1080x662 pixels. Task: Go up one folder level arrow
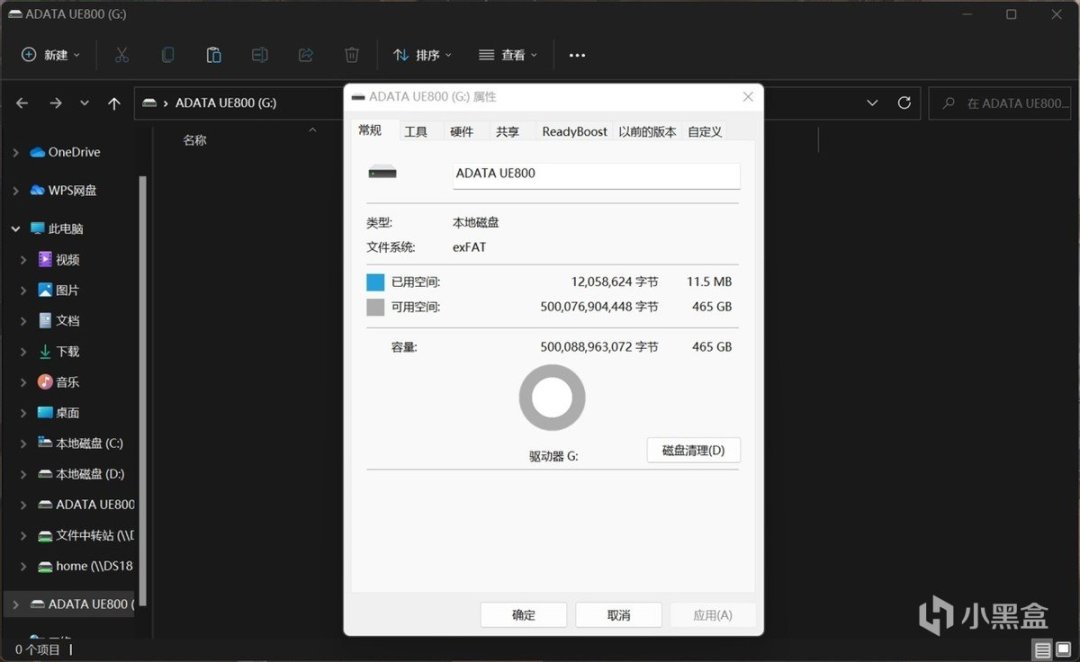tap(114, 103)
